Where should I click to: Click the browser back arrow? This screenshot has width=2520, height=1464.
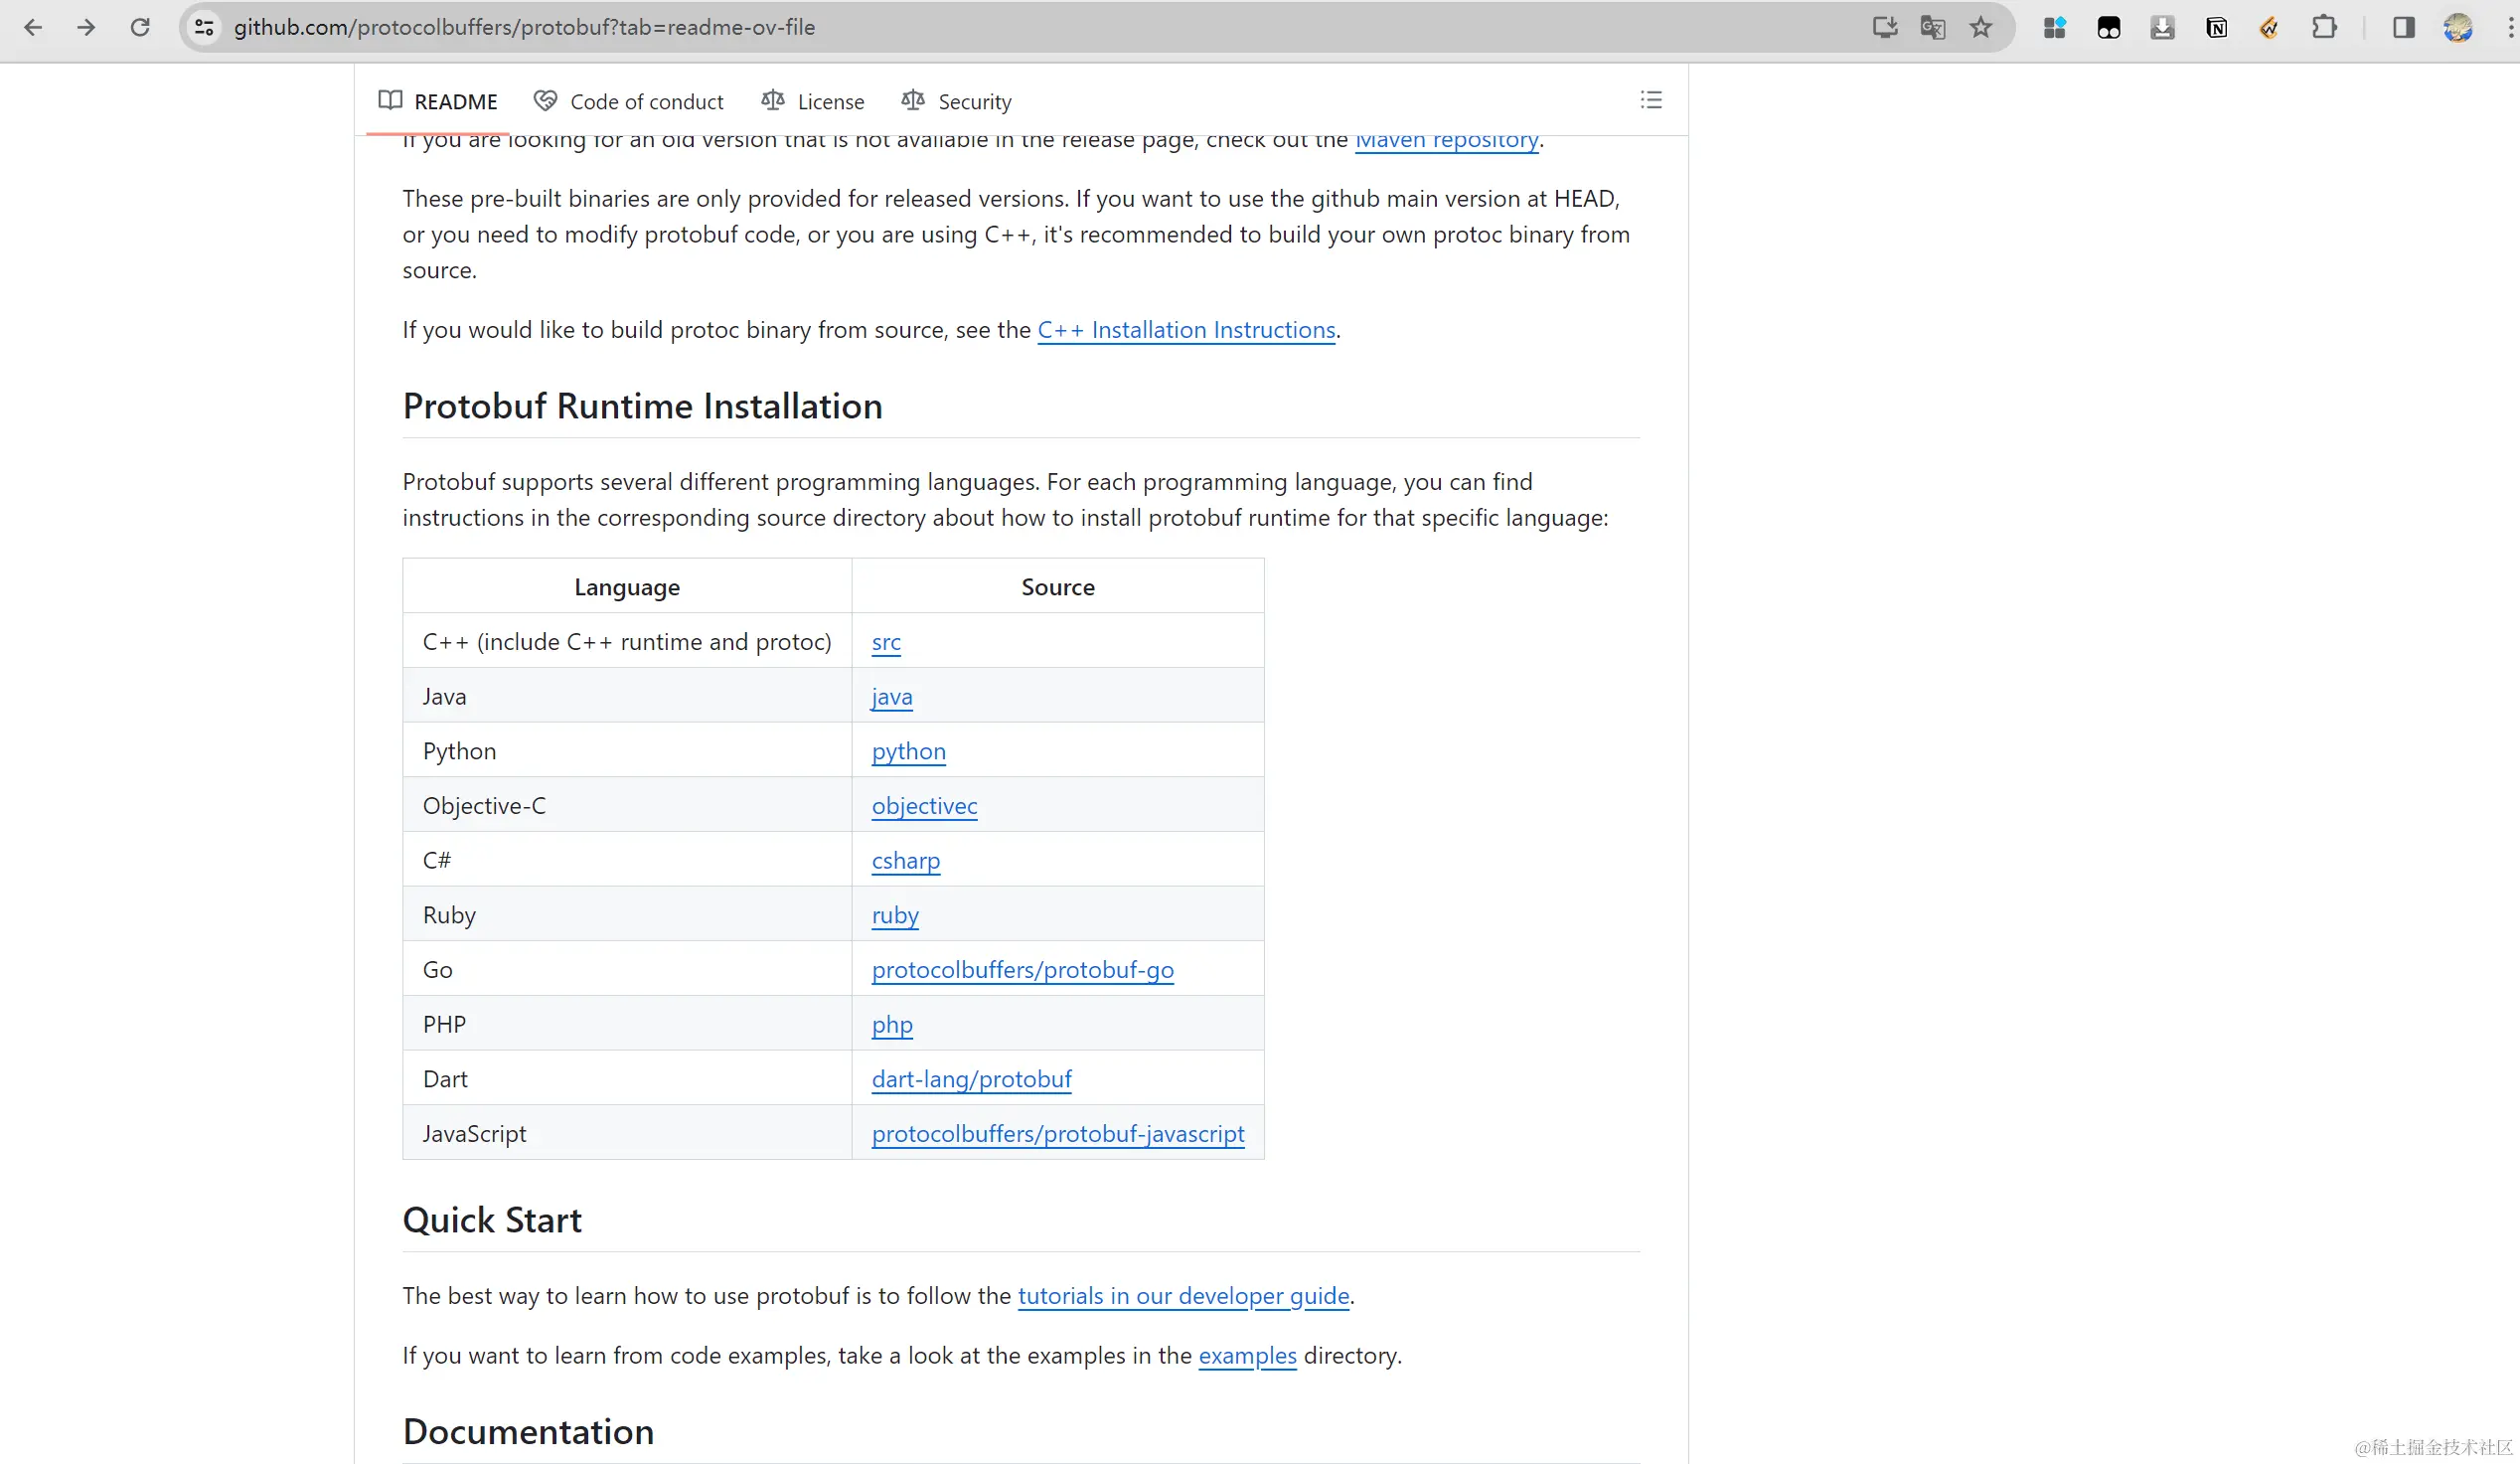pos(33,27)
